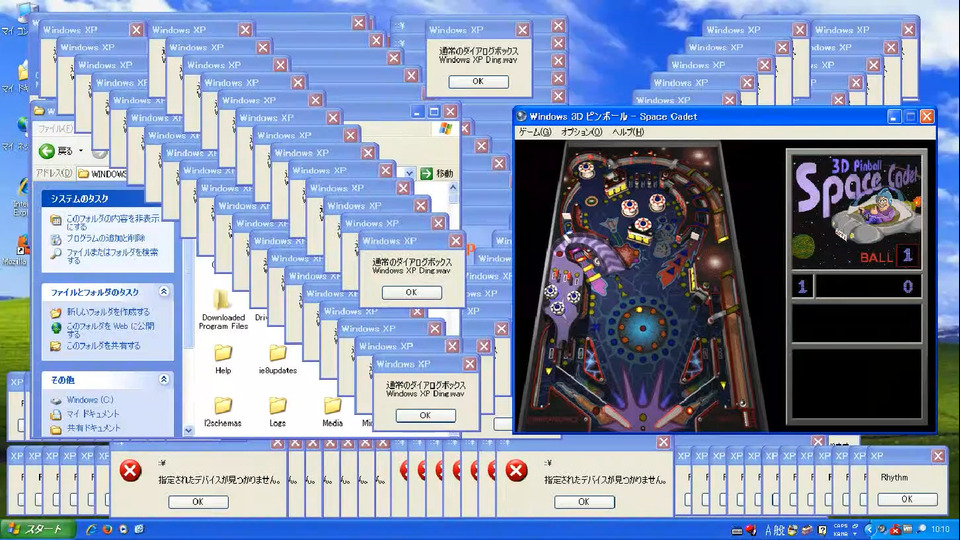Select the Logs folder icon
This screenshot has height=540, width=960.
(277, 406)
